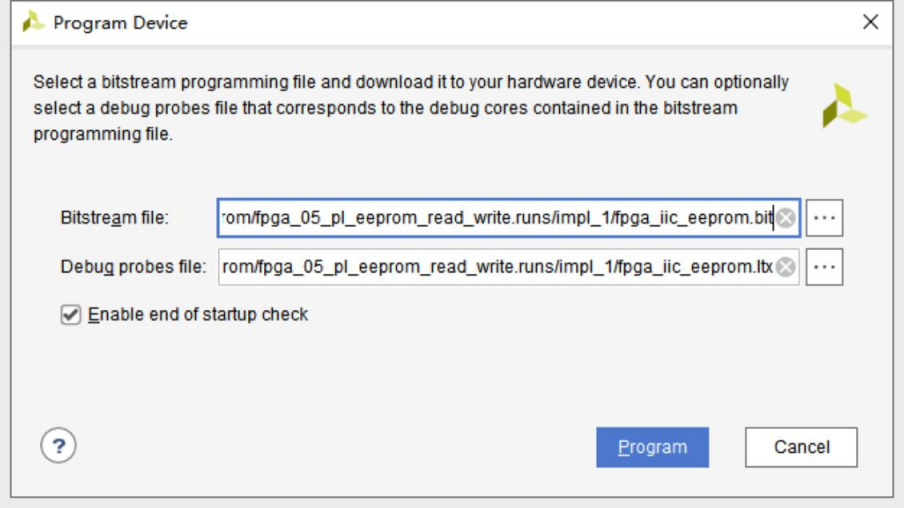Viewport: 904px width, 508px height.
Task: Click the 'Enable end of startup check' label
Action: [198, 315]
